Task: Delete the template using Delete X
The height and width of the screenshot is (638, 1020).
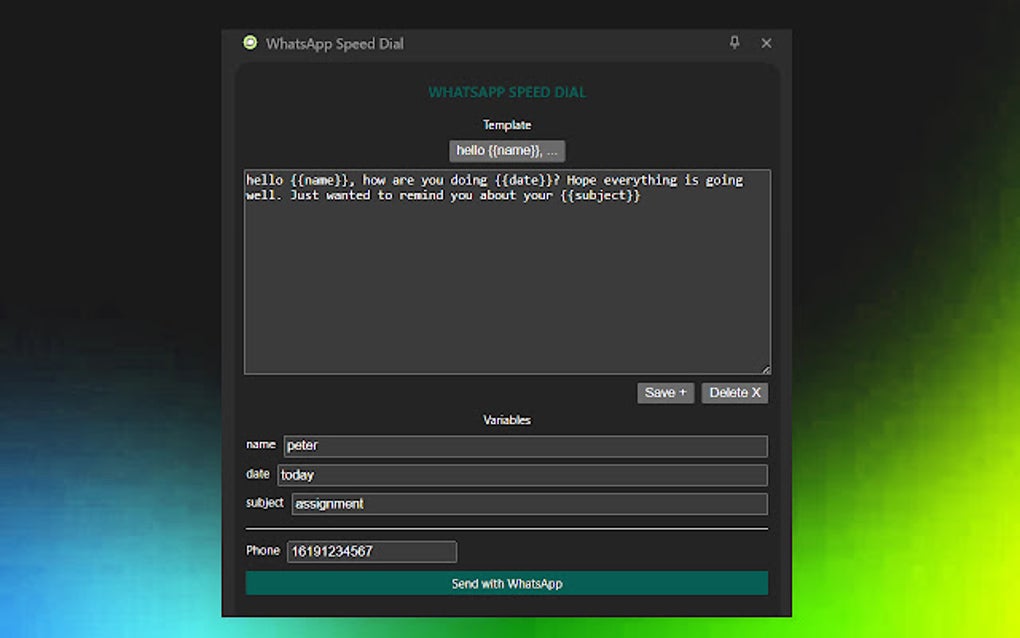Action: tap(735, 392)
